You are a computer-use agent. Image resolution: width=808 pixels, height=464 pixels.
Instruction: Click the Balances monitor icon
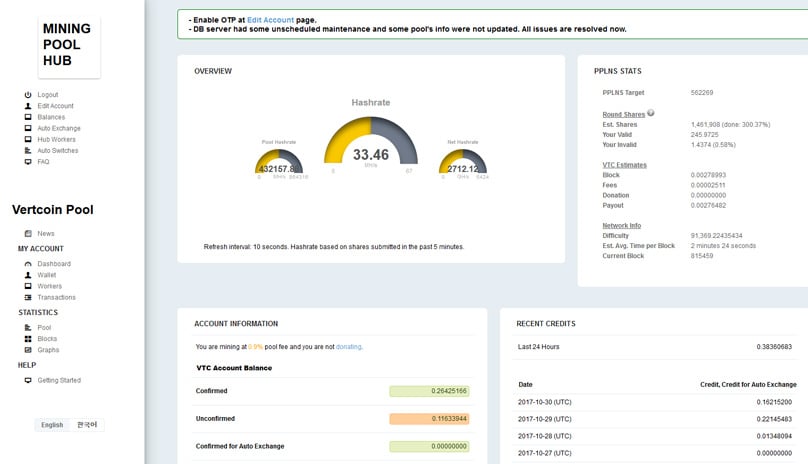tap(28, 117)
